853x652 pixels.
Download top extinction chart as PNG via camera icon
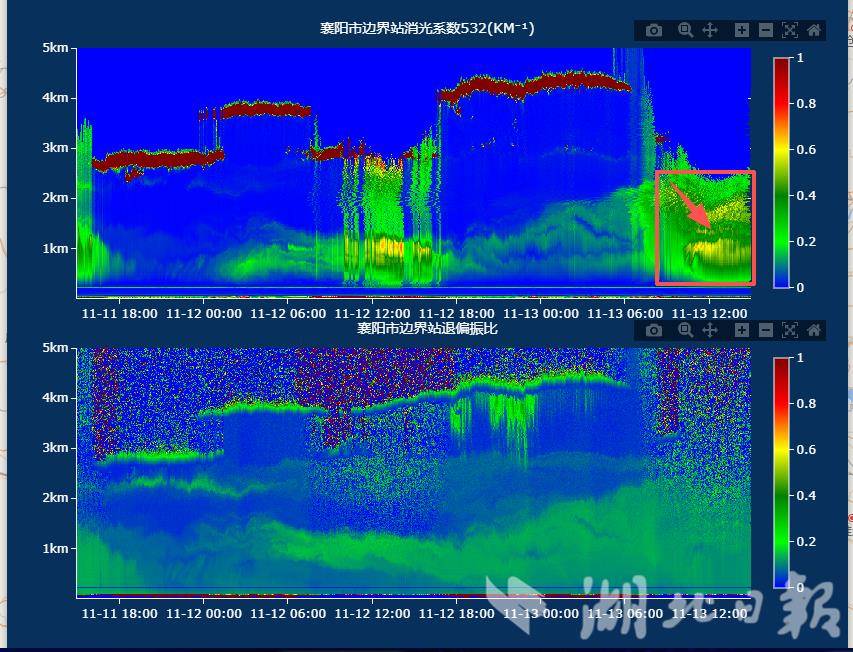(x=654, y=30)
